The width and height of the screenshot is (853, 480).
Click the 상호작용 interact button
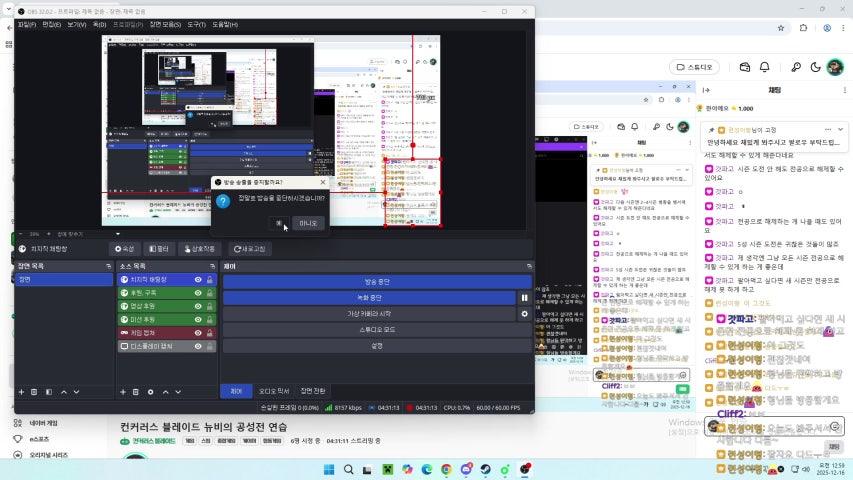click(199, 249)
